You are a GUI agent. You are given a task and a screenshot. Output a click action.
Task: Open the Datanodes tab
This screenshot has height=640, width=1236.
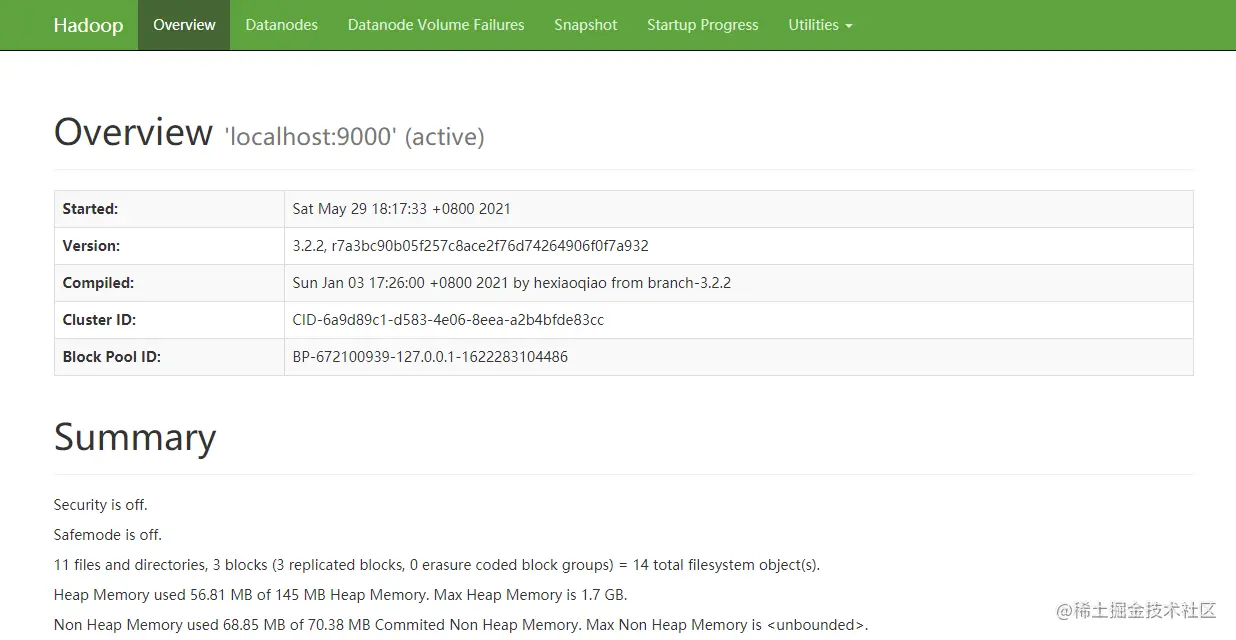coord(281,25)
